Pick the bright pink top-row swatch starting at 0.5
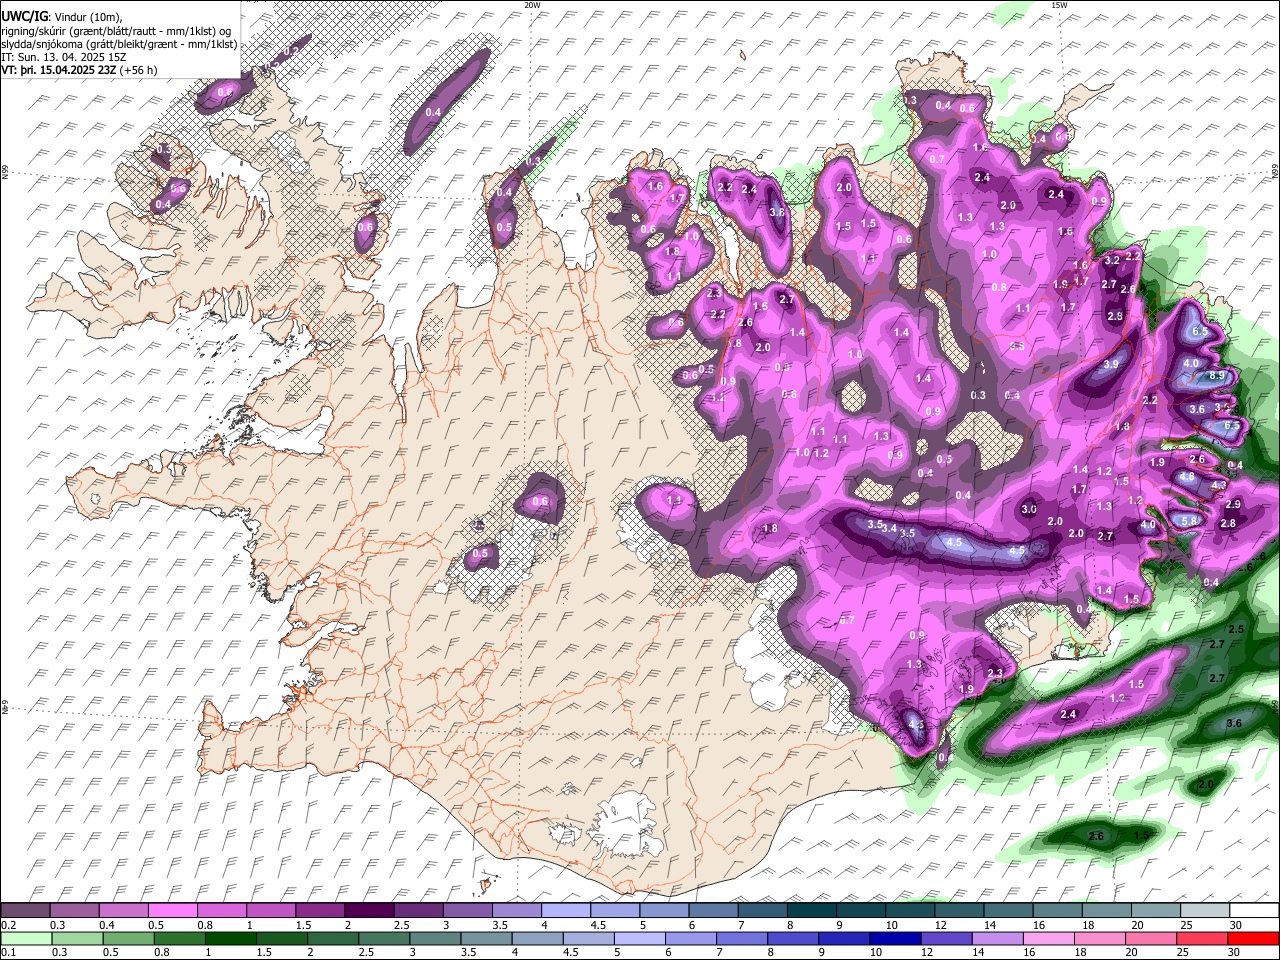Viewport: 1280px width, 960px height. (172, 911)
